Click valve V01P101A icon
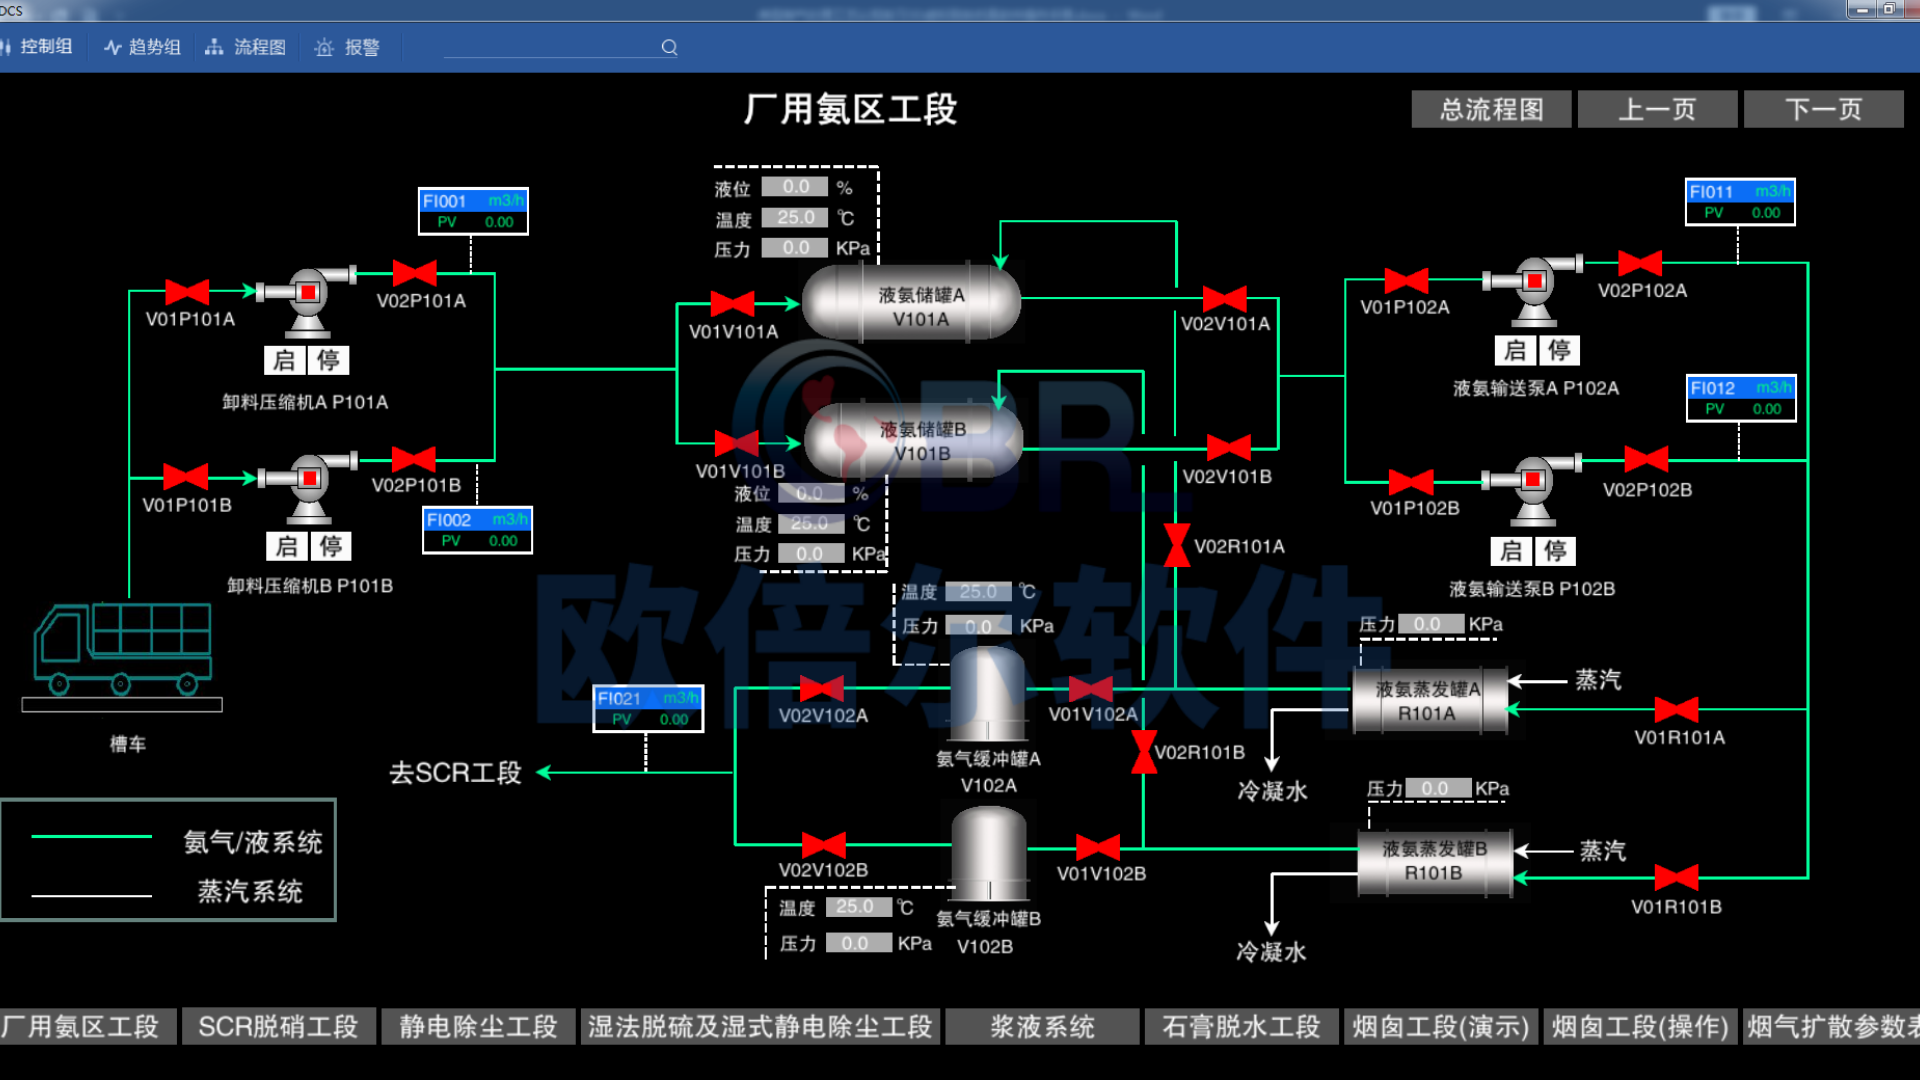1920x1080 pixels. pyautogui.click(x=187, y=291)
